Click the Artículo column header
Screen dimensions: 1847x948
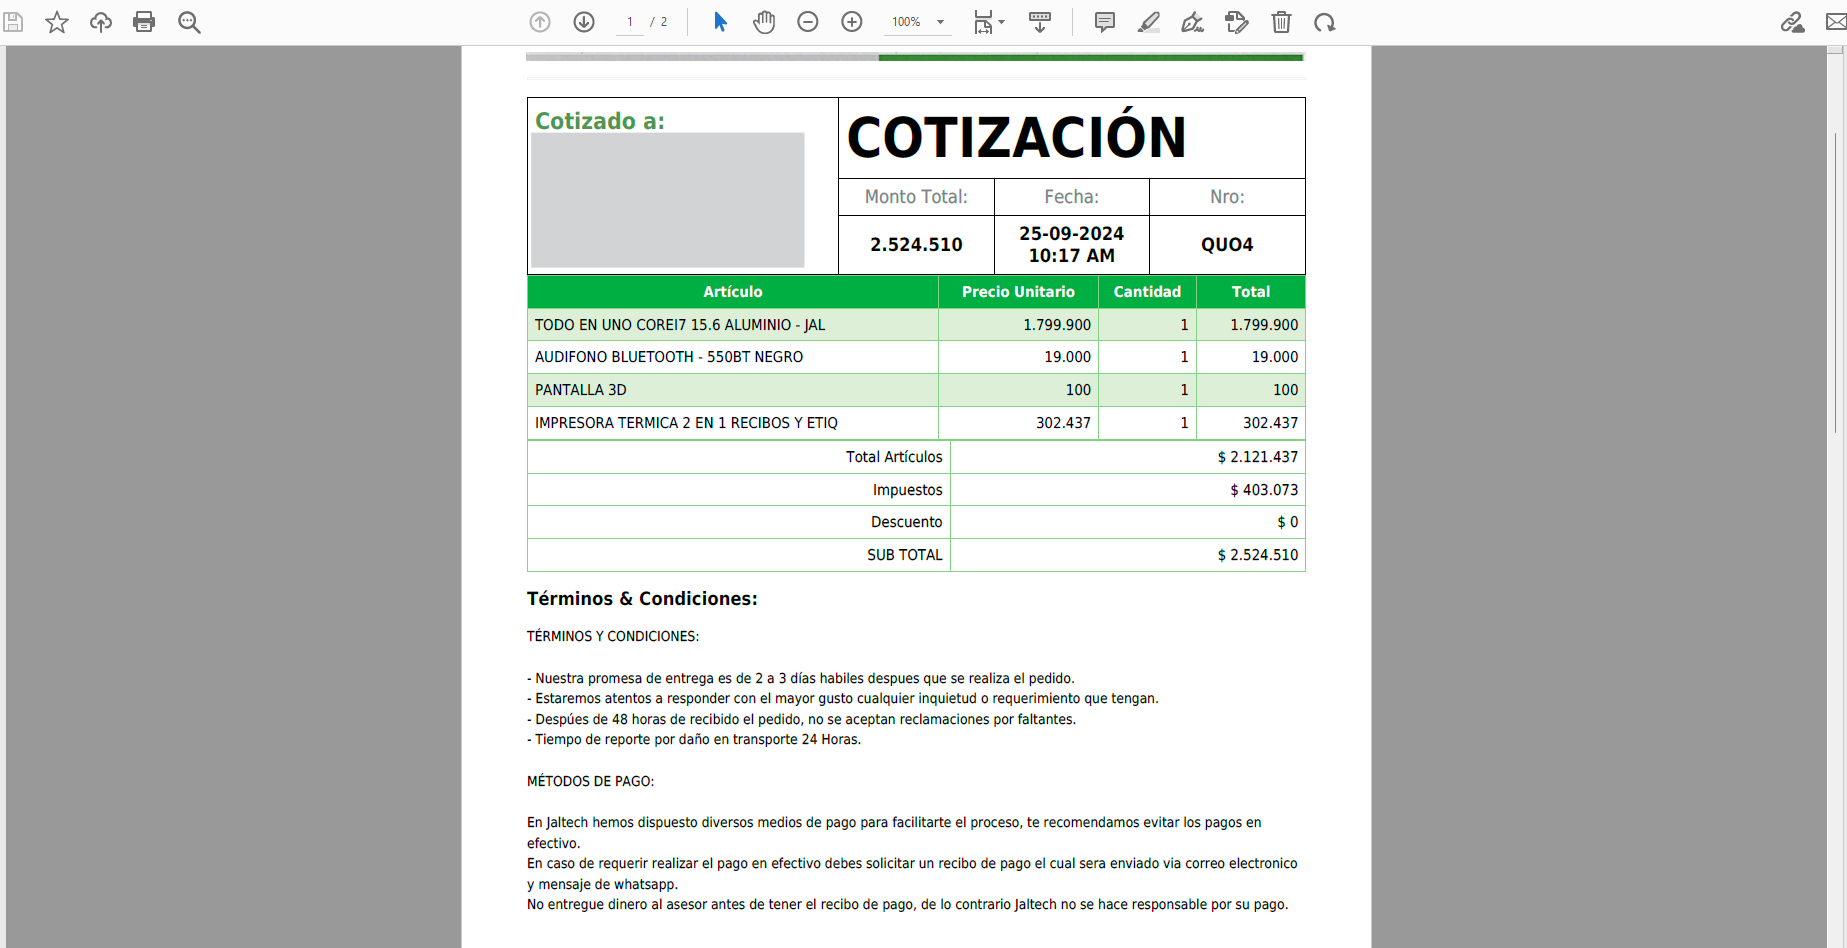(733, 292)
